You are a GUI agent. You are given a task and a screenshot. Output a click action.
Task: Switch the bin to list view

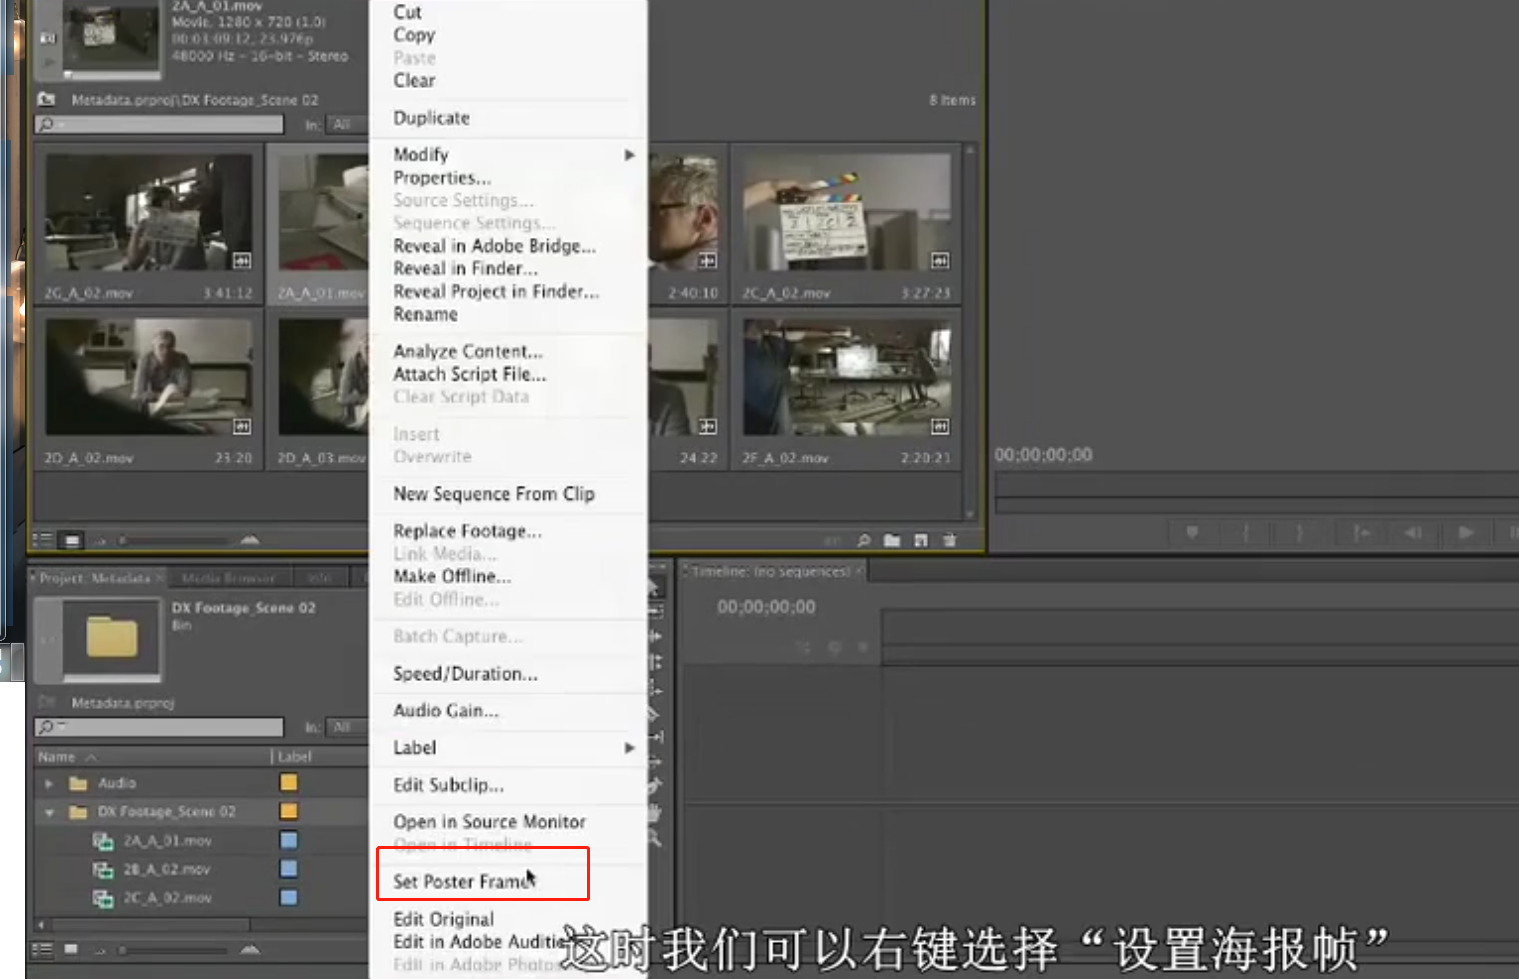(43, 540)
